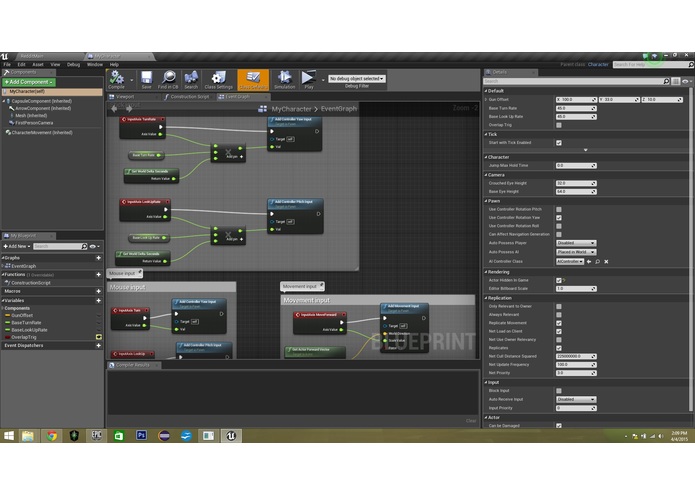The width and height of the screenshot is (695, 494).
Task: Add a new function with plus icon
Action: (98, 275)
